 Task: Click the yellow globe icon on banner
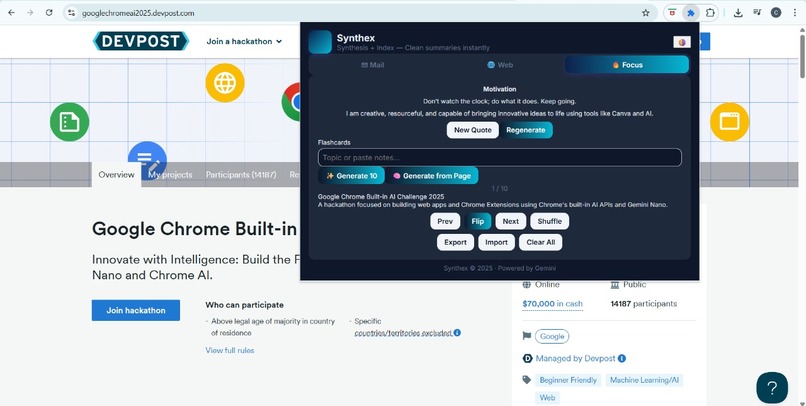225,83
